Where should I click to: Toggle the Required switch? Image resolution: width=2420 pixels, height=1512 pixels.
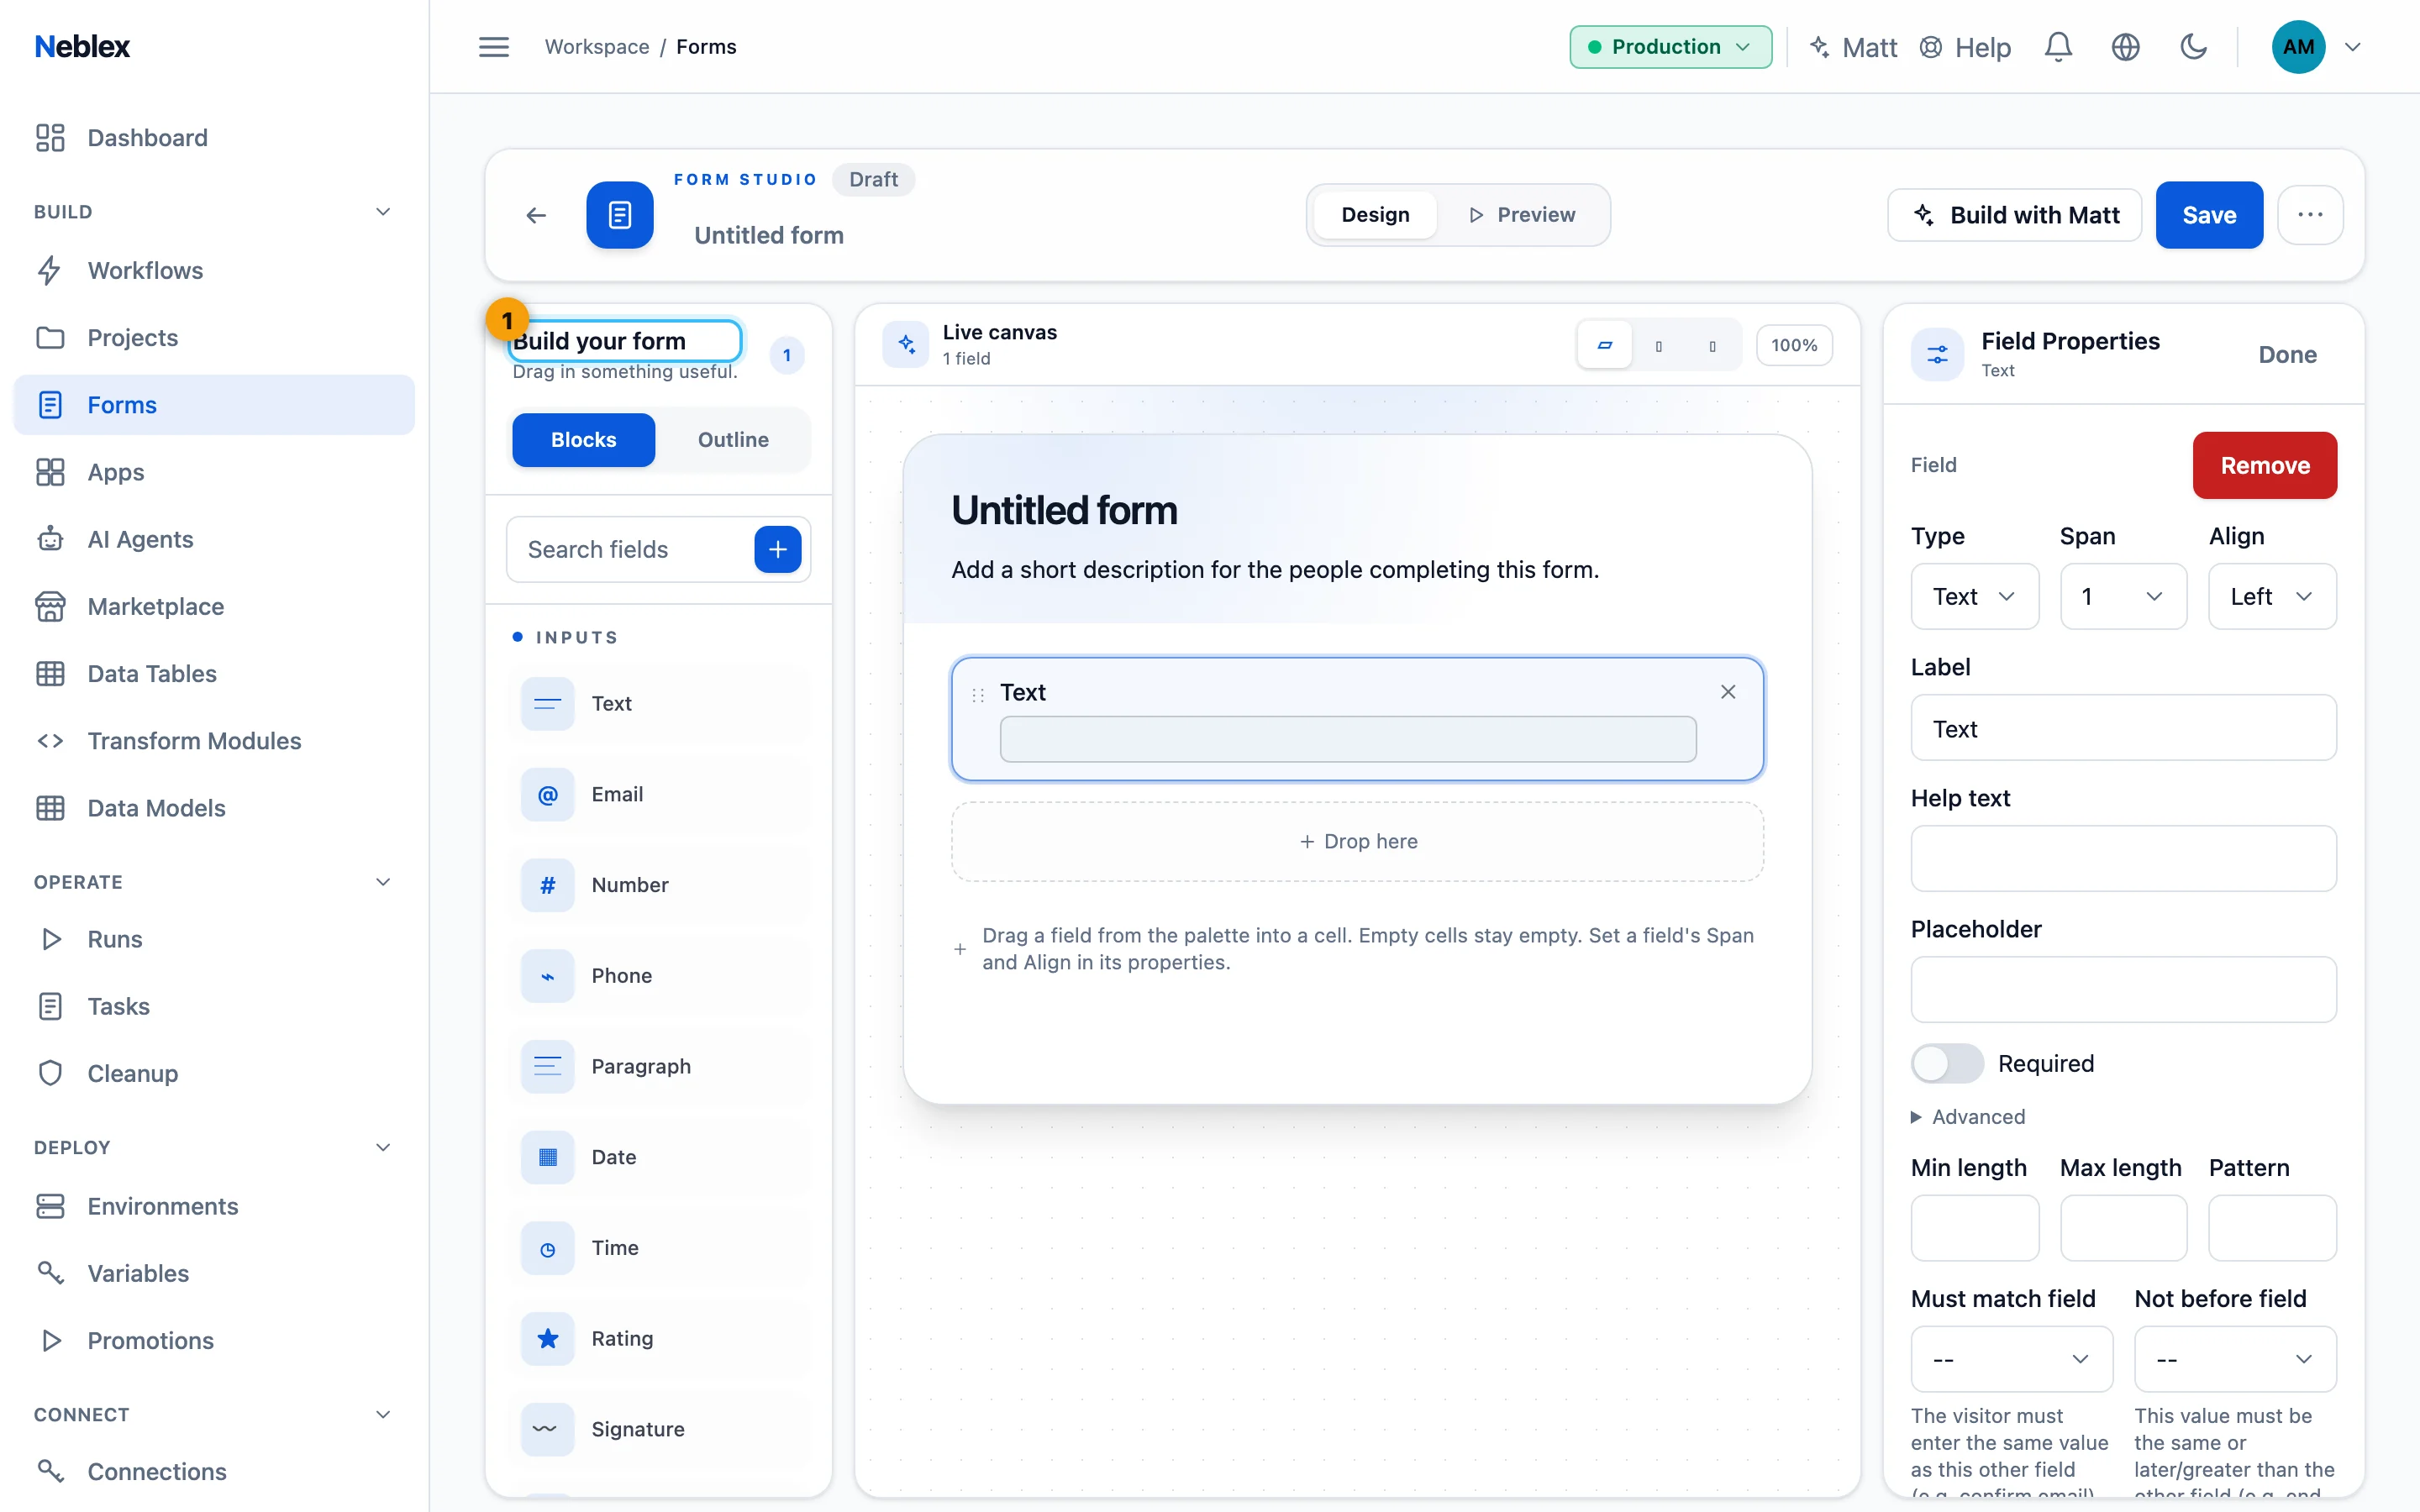[x=1946, y=1063]
